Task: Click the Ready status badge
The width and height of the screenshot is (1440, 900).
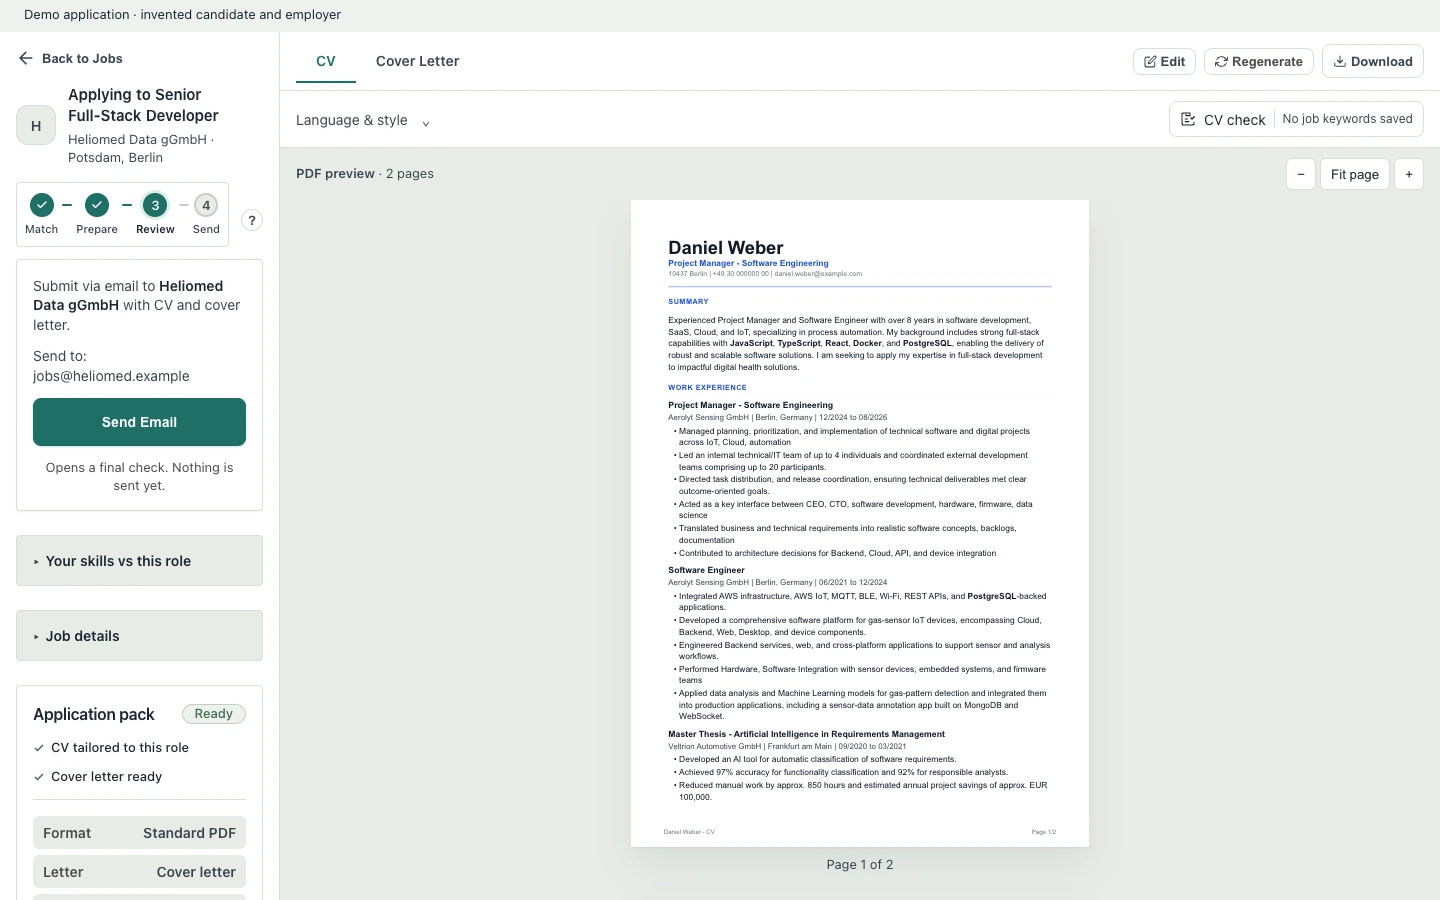Action: coord(214,714)
